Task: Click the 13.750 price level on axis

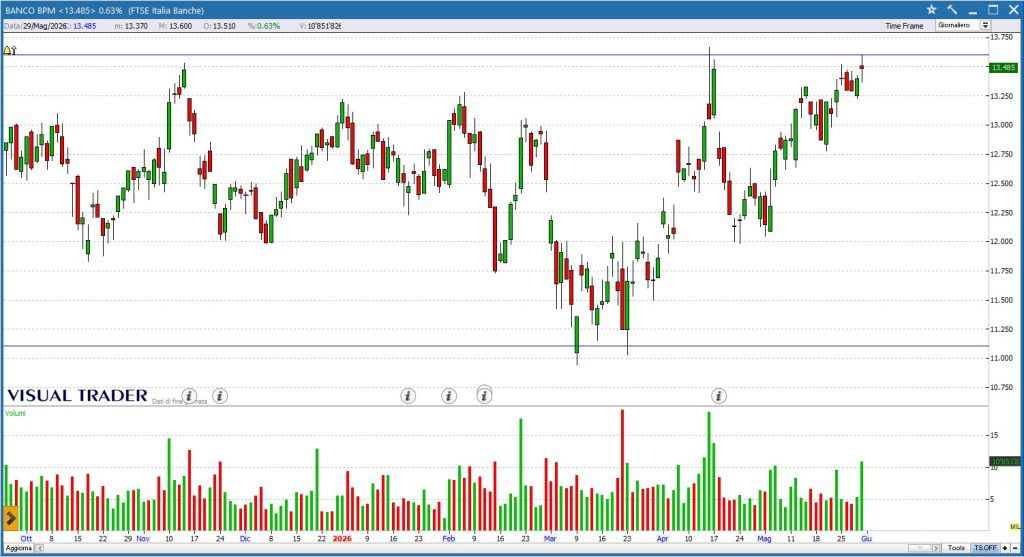Action: coord(1002,38)
